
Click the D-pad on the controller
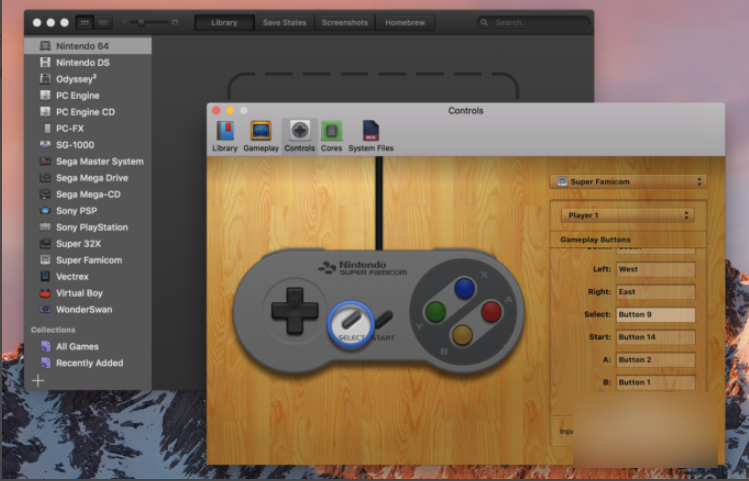(295, 310)
